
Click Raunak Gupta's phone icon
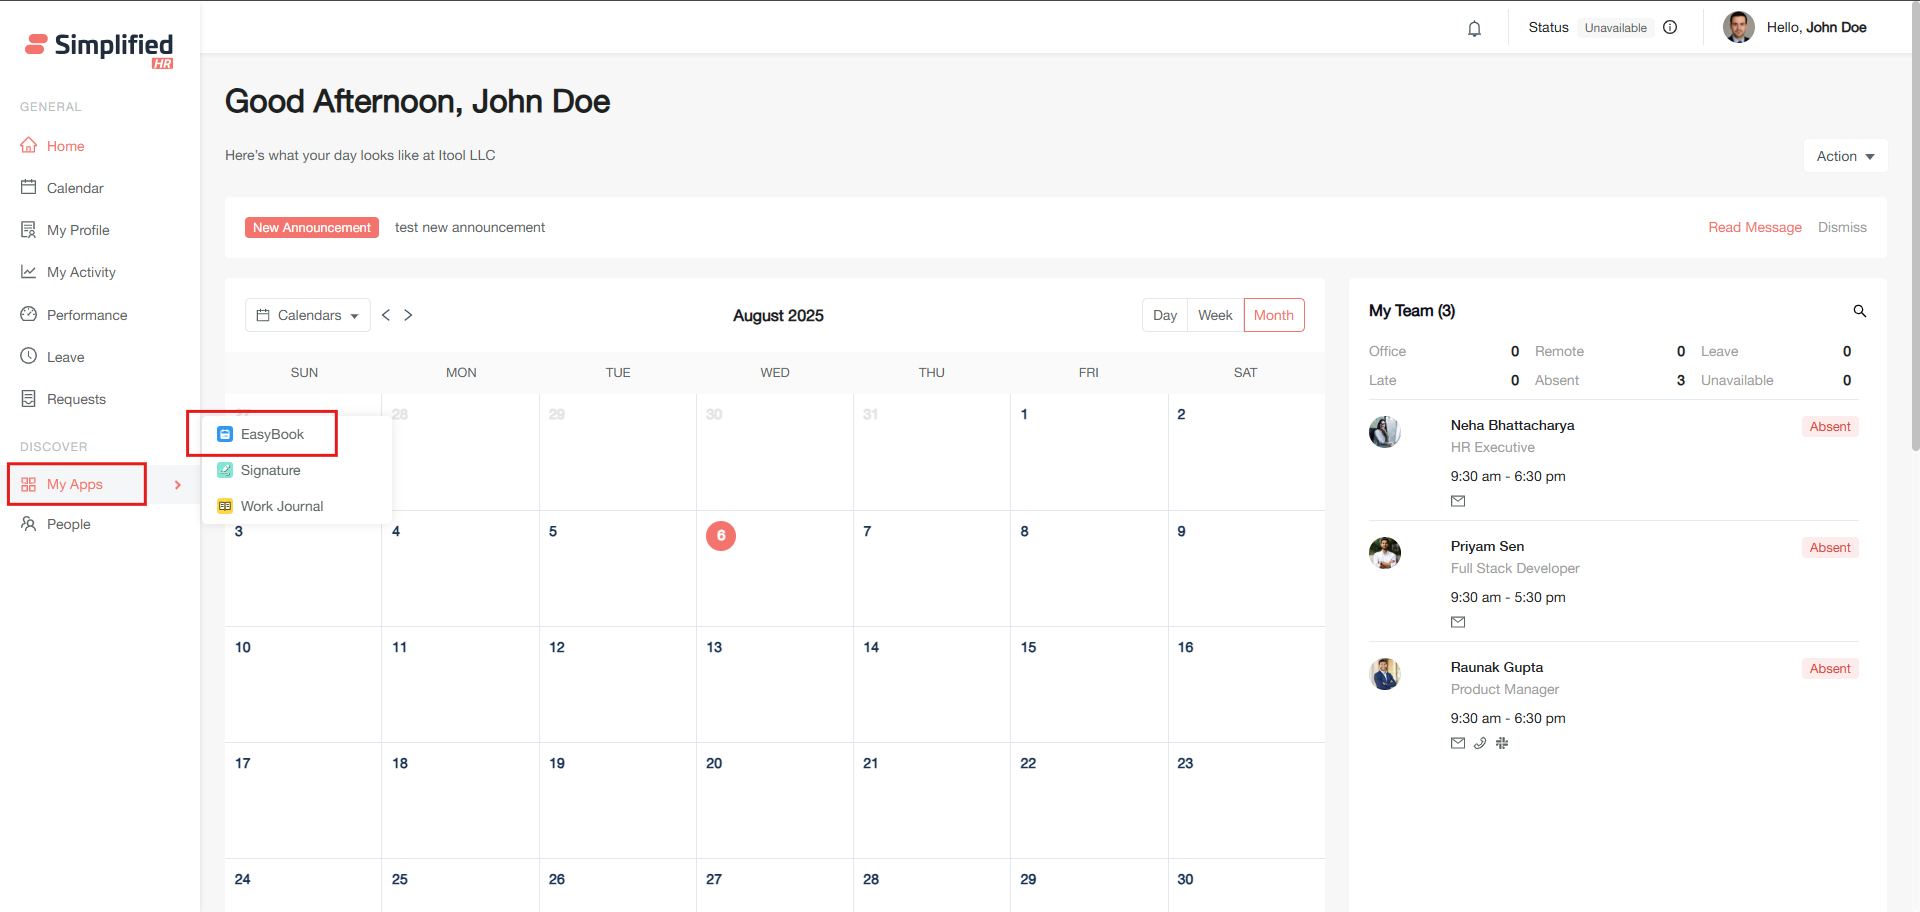(1480, 743)
